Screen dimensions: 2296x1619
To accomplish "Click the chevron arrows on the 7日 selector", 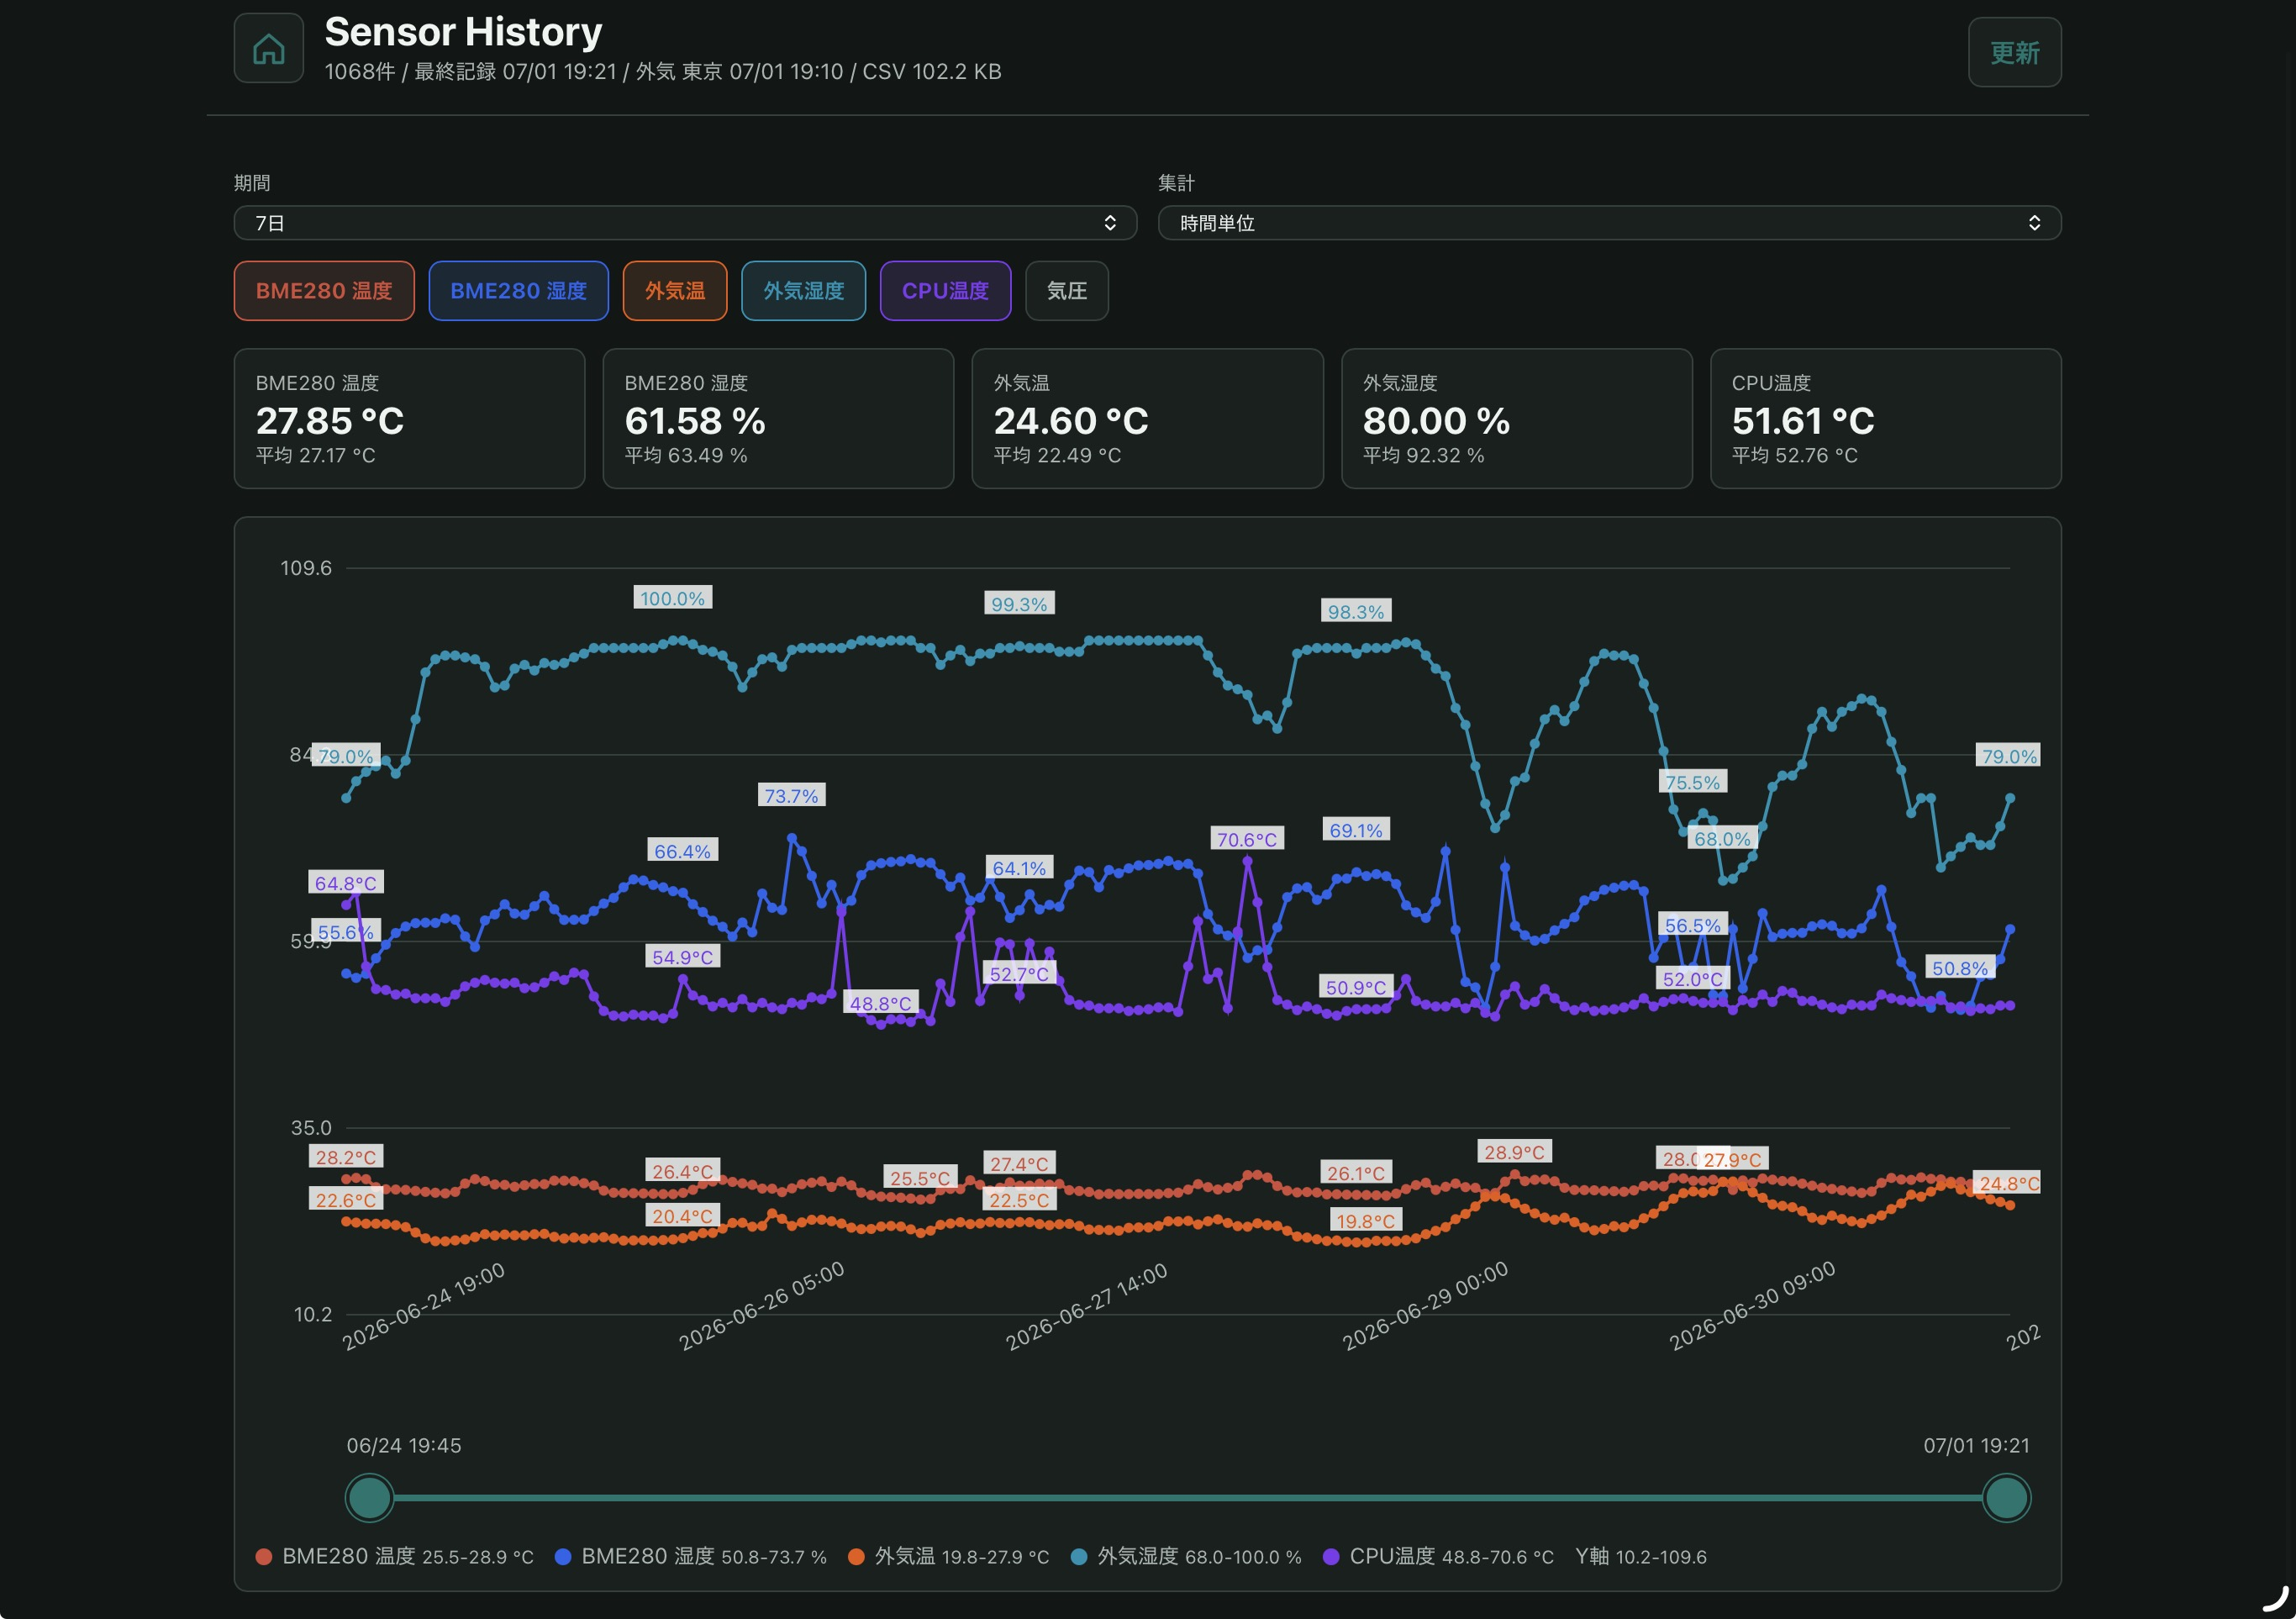I will [1109, 223].
